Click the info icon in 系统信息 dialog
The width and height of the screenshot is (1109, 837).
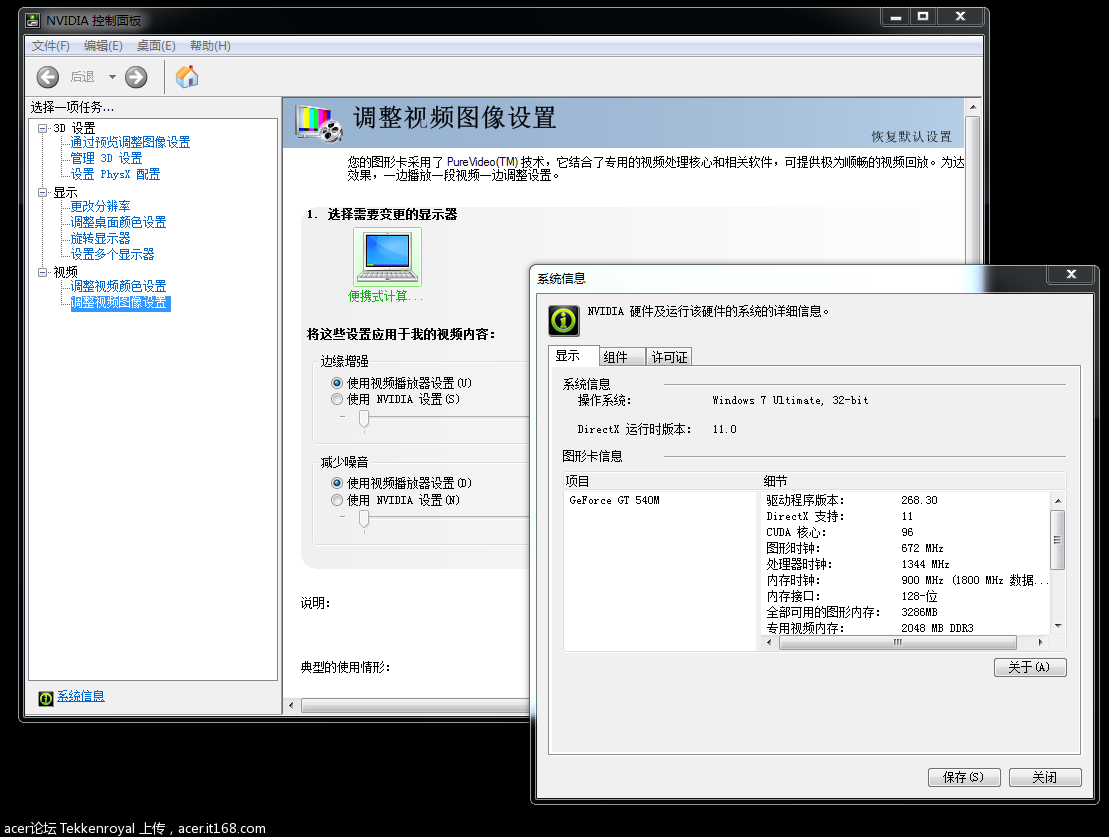pos(564,321)
